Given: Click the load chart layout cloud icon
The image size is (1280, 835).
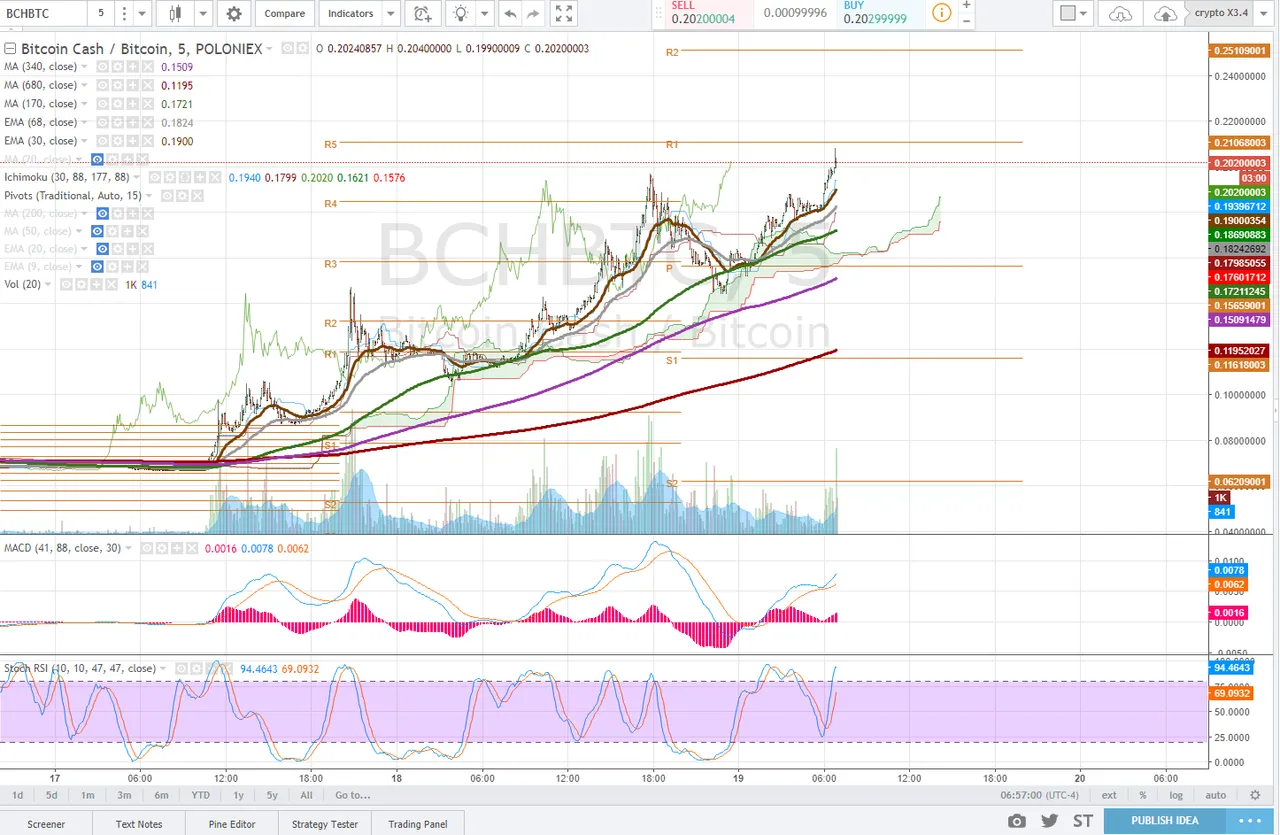Looking at the screenshot, I should 1120,14.
